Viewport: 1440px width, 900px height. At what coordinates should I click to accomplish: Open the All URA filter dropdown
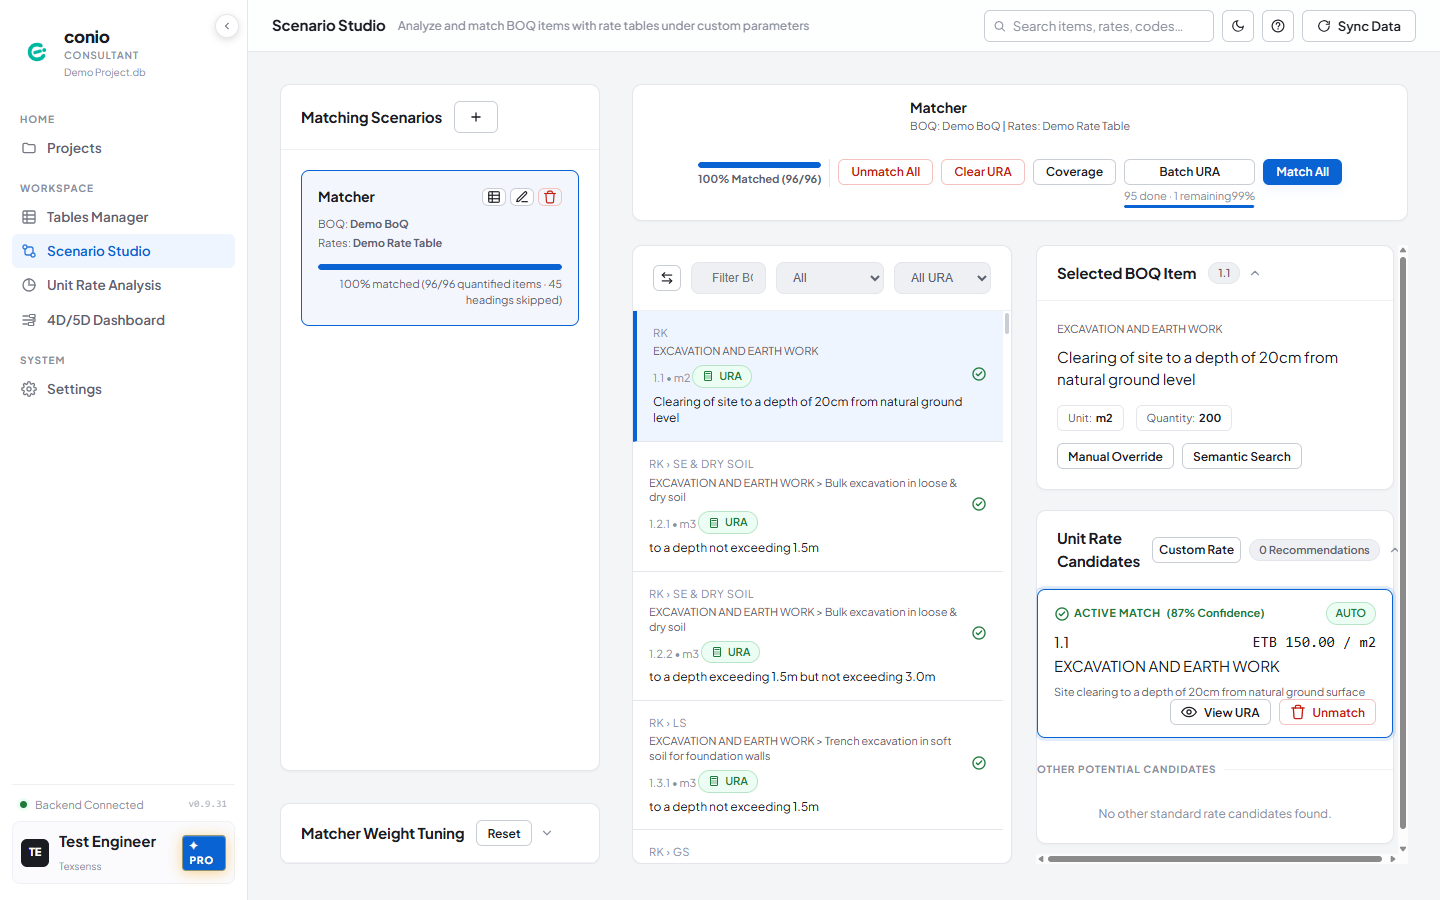[942, 278]
